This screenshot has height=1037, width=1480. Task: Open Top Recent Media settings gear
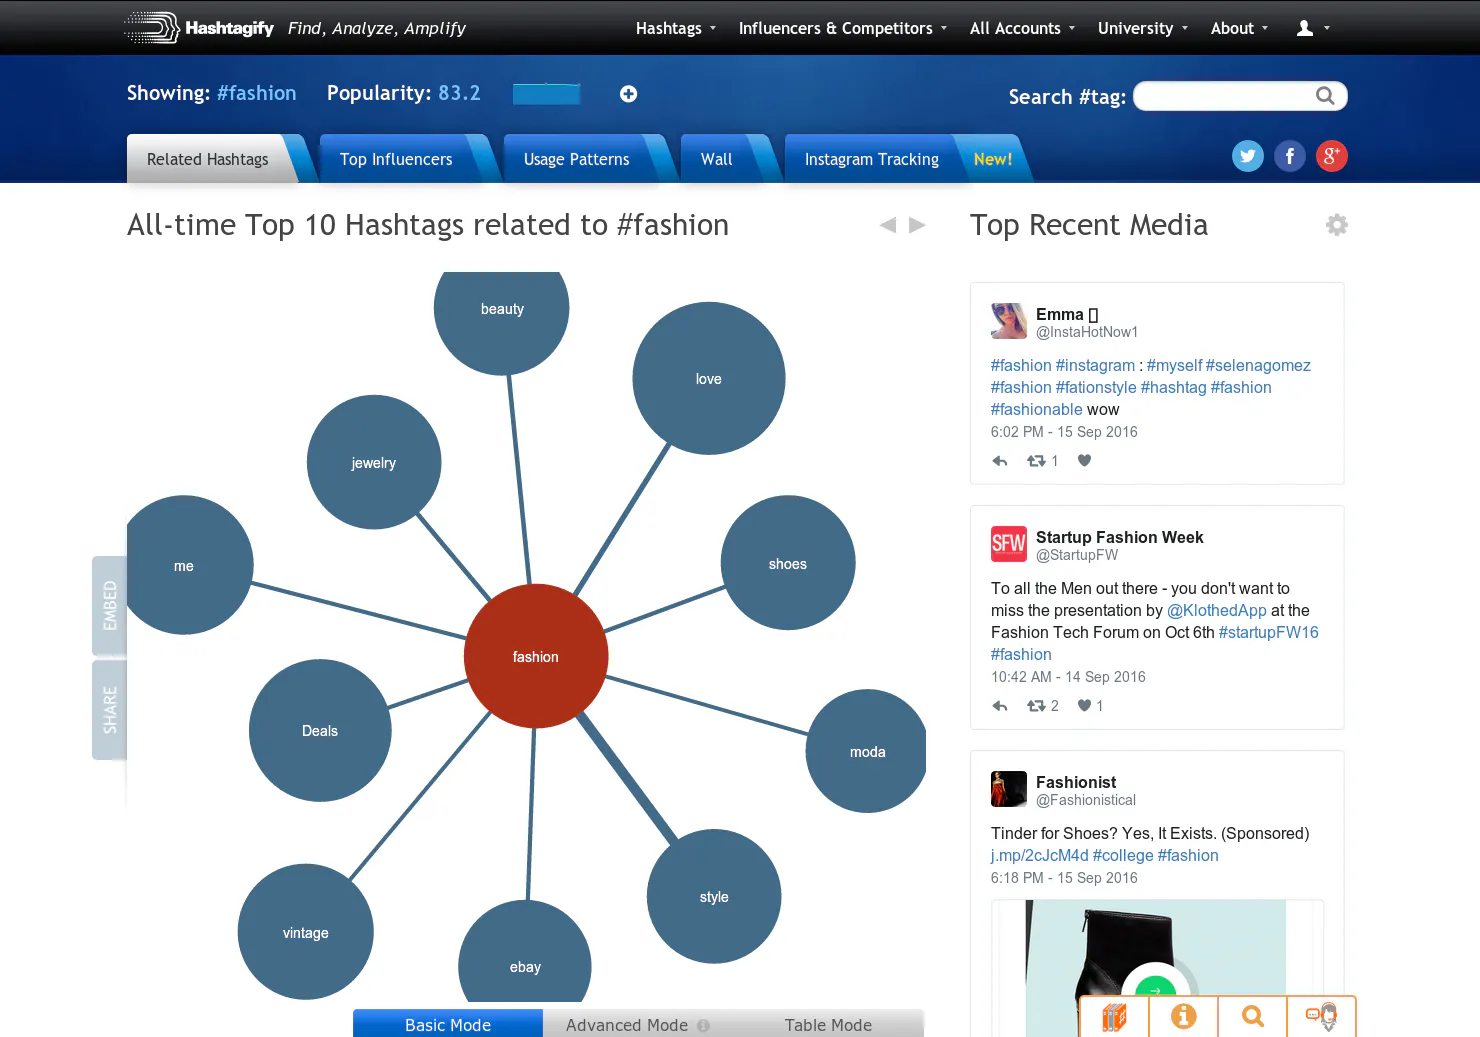[x=1336, y=225]
